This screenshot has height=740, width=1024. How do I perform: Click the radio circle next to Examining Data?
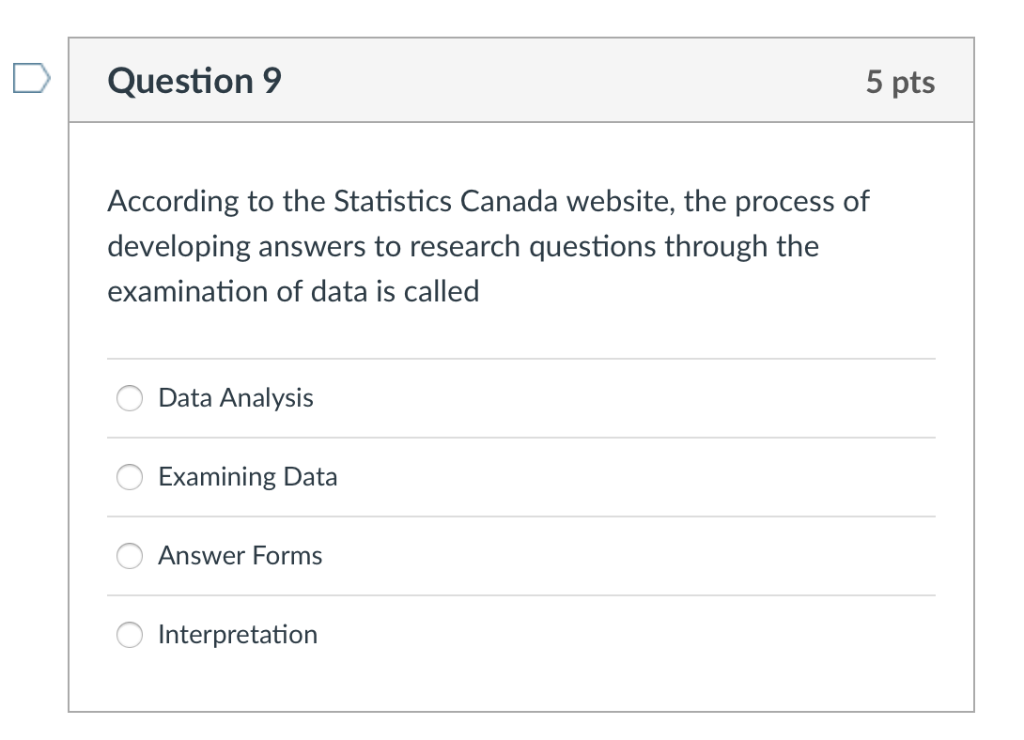(128, 477)
